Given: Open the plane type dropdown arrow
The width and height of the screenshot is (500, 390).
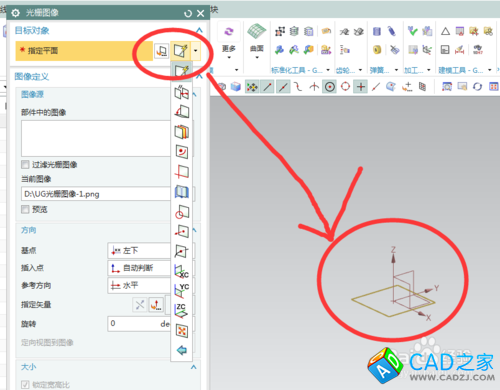Looking at the screenshot, I should (x=196, y=51).
